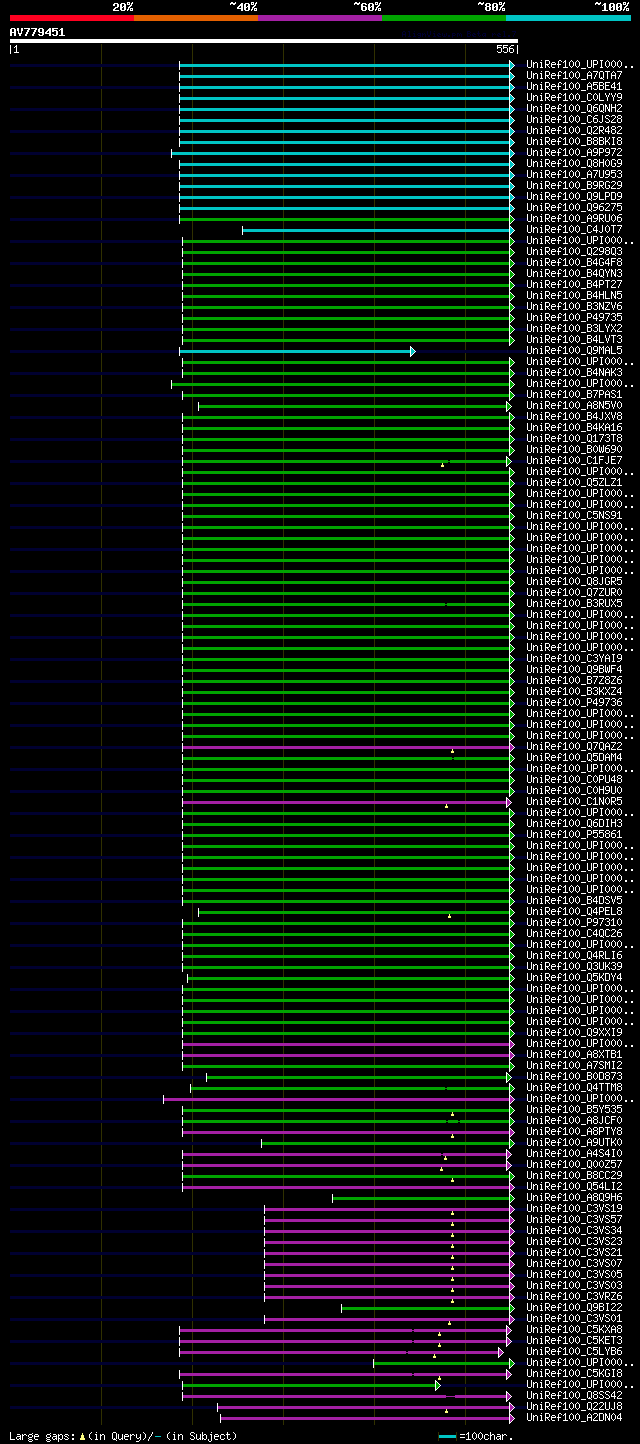
Task: Pick the UniRef100_P97310 row label
Action: point(574,923)
